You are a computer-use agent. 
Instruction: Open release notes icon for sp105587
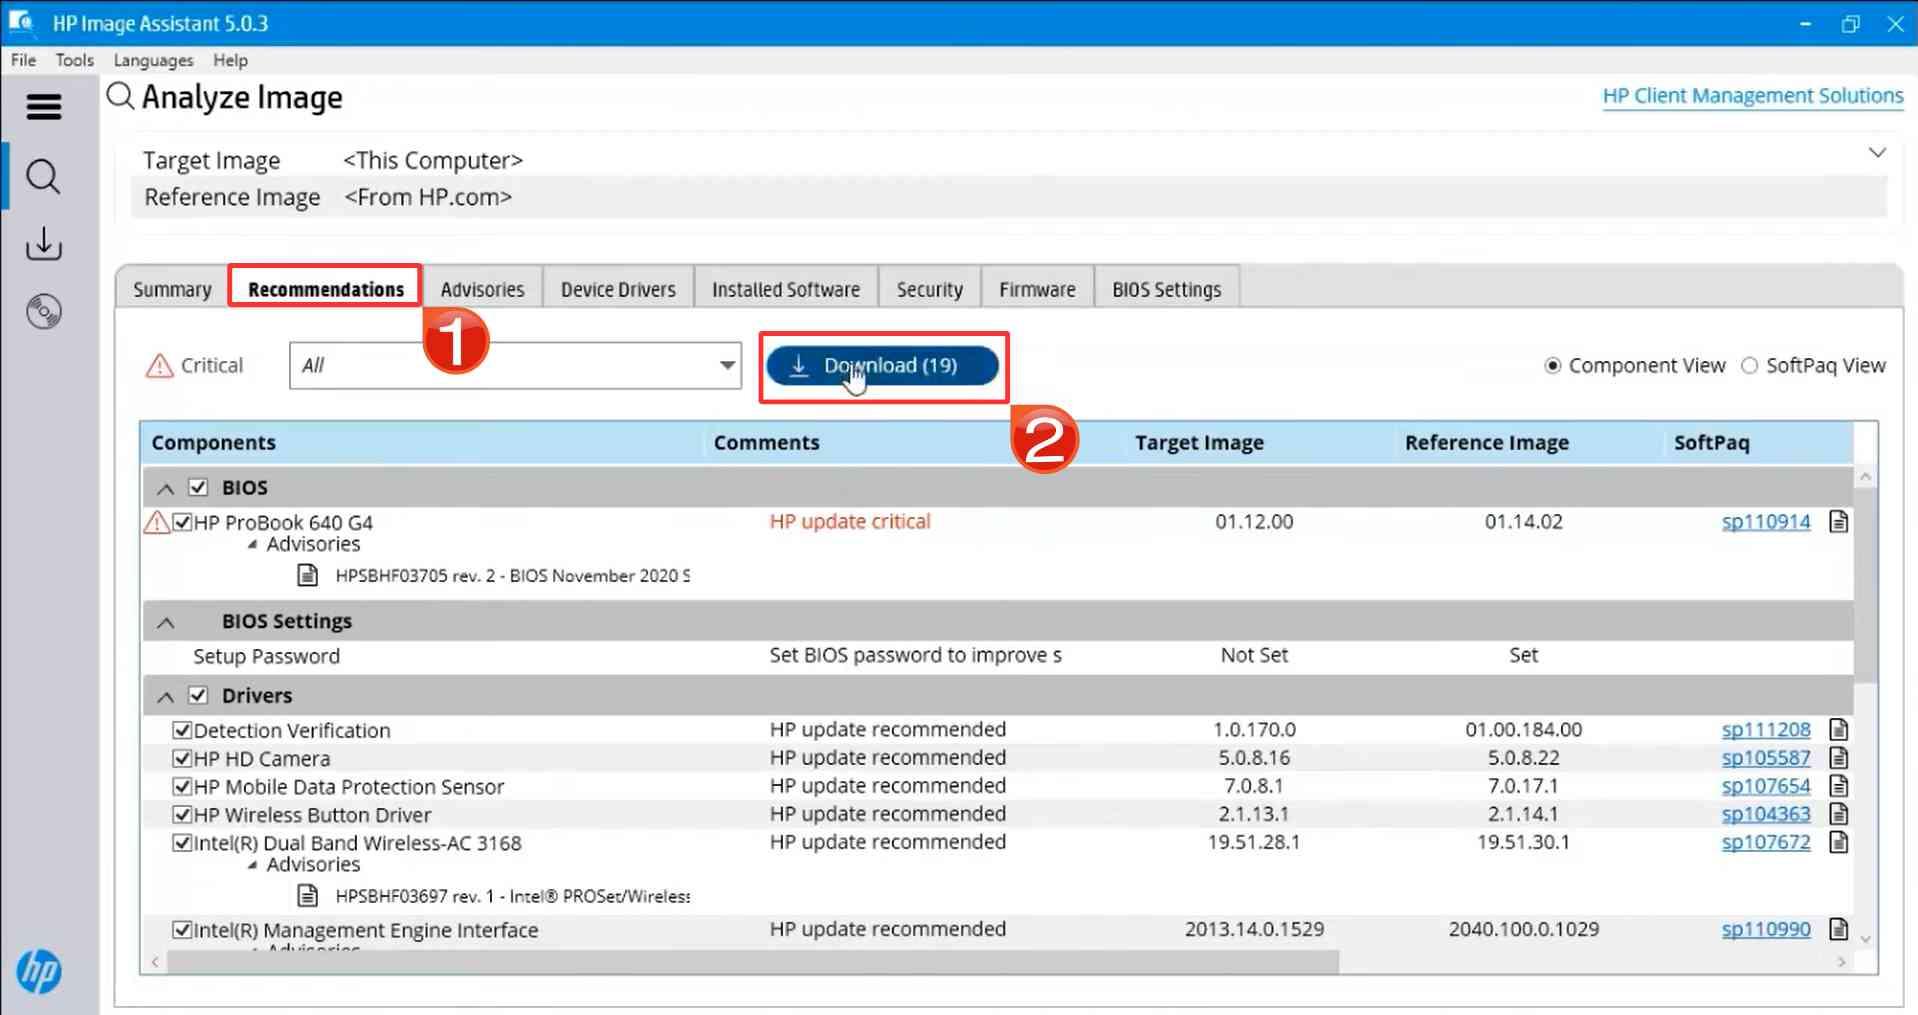(x=1838, y=758)
